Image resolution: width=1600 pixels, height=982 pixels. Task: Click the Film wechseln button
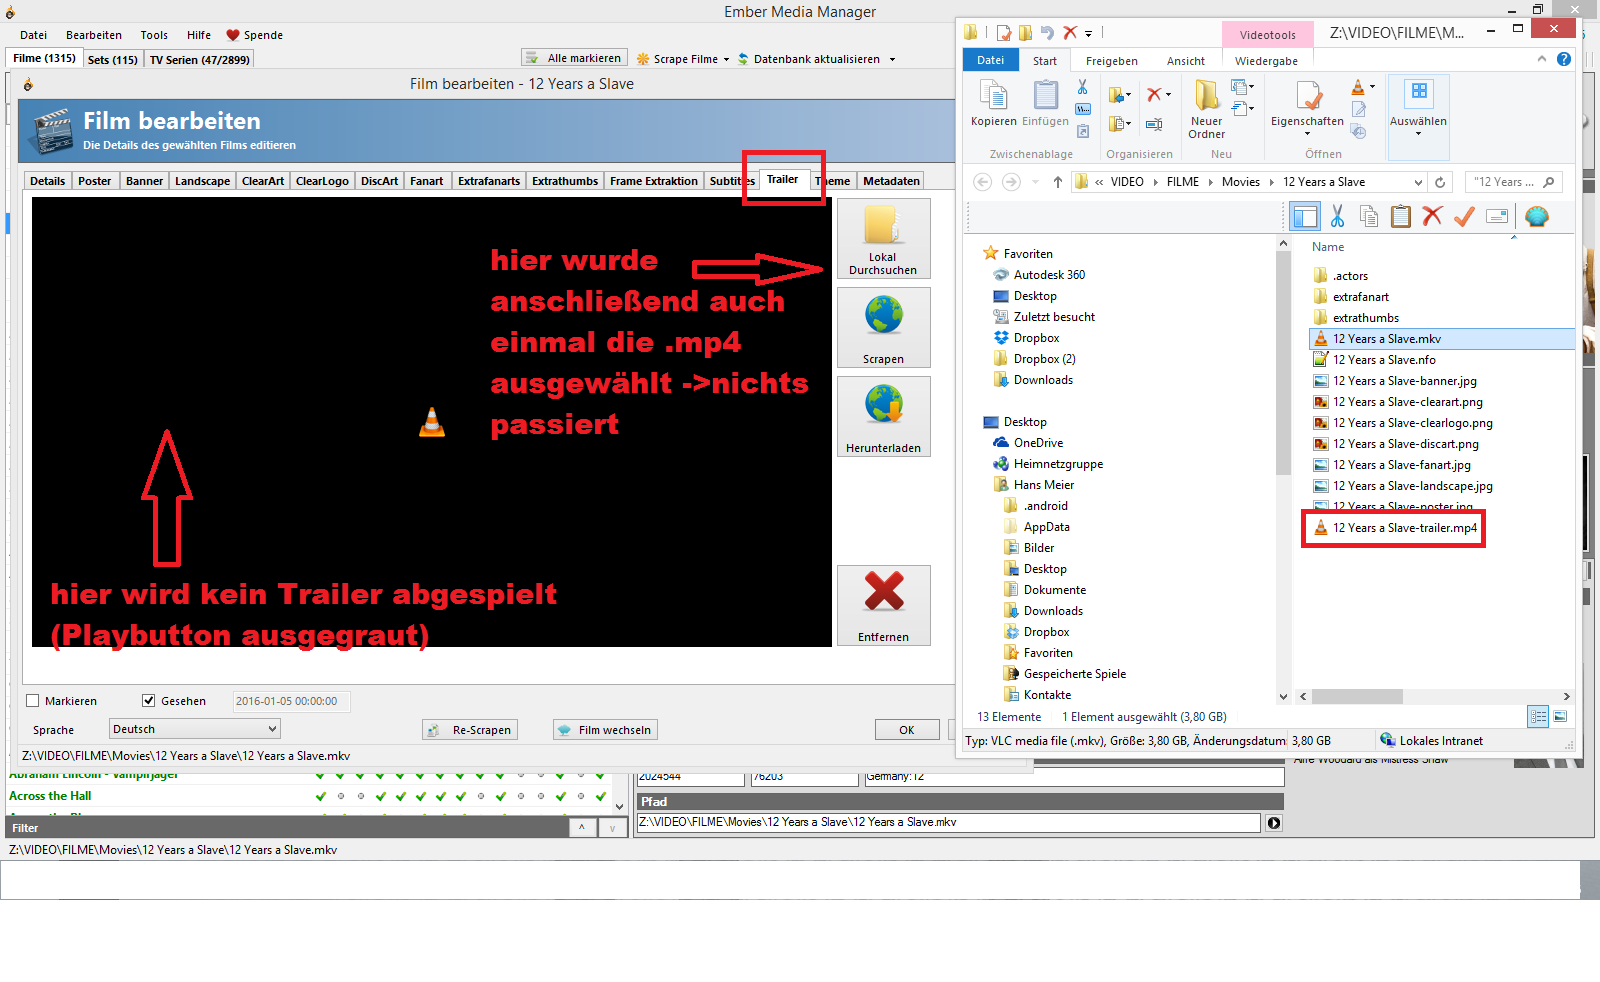606,730
